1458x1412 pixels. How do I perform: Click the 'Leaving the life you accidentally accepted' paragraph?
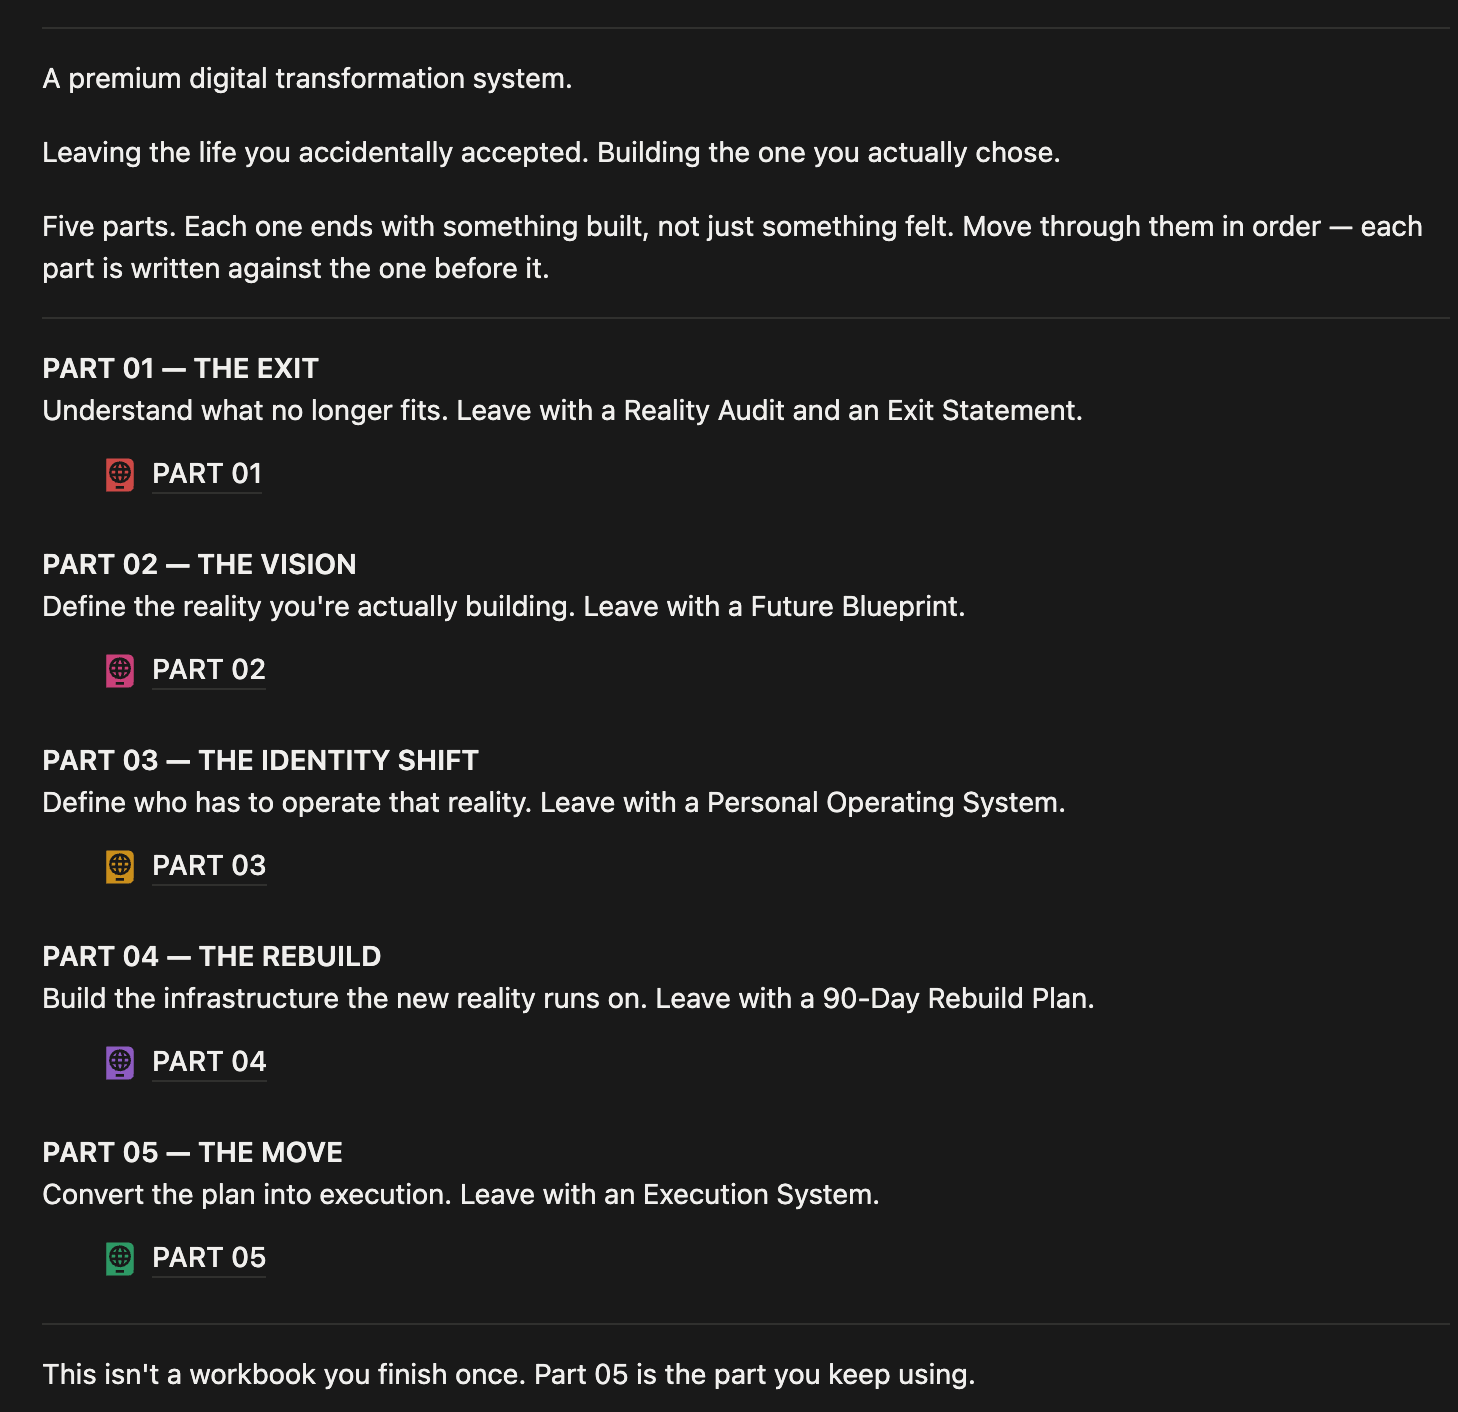[551, 153]
